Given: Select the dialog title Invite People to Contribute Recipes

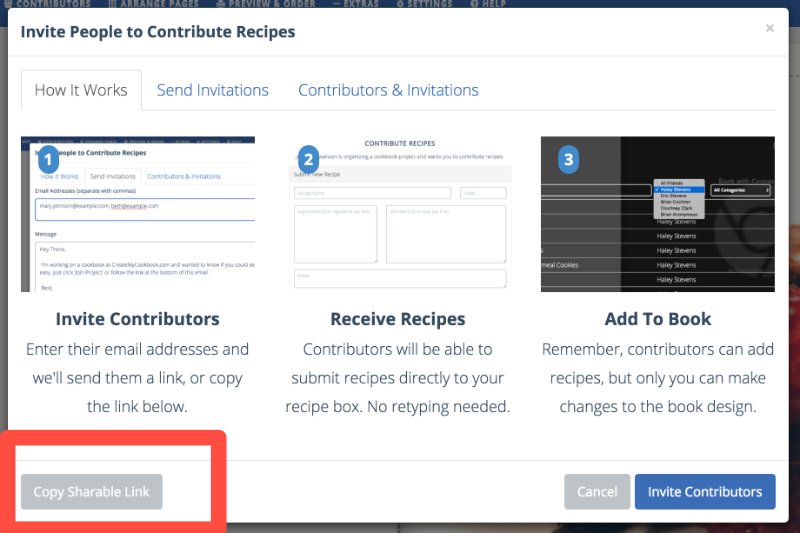Looking at the screenshot, I should 158,32.
